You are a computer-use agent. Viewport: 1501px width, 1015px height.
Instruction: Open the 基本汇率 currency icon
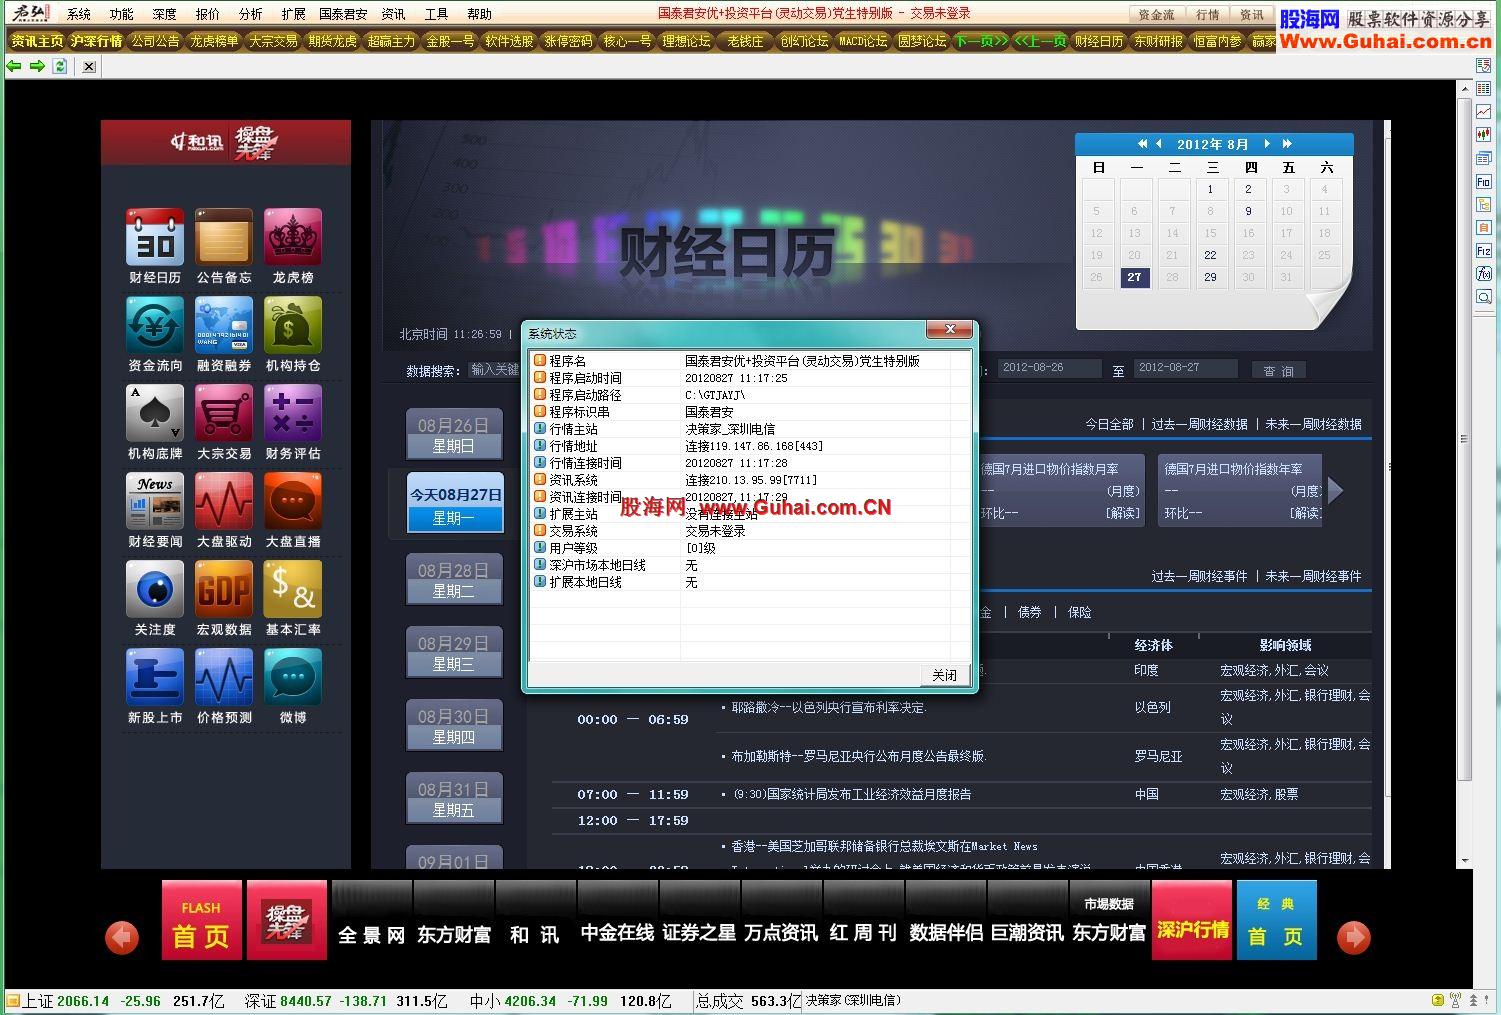293,589
